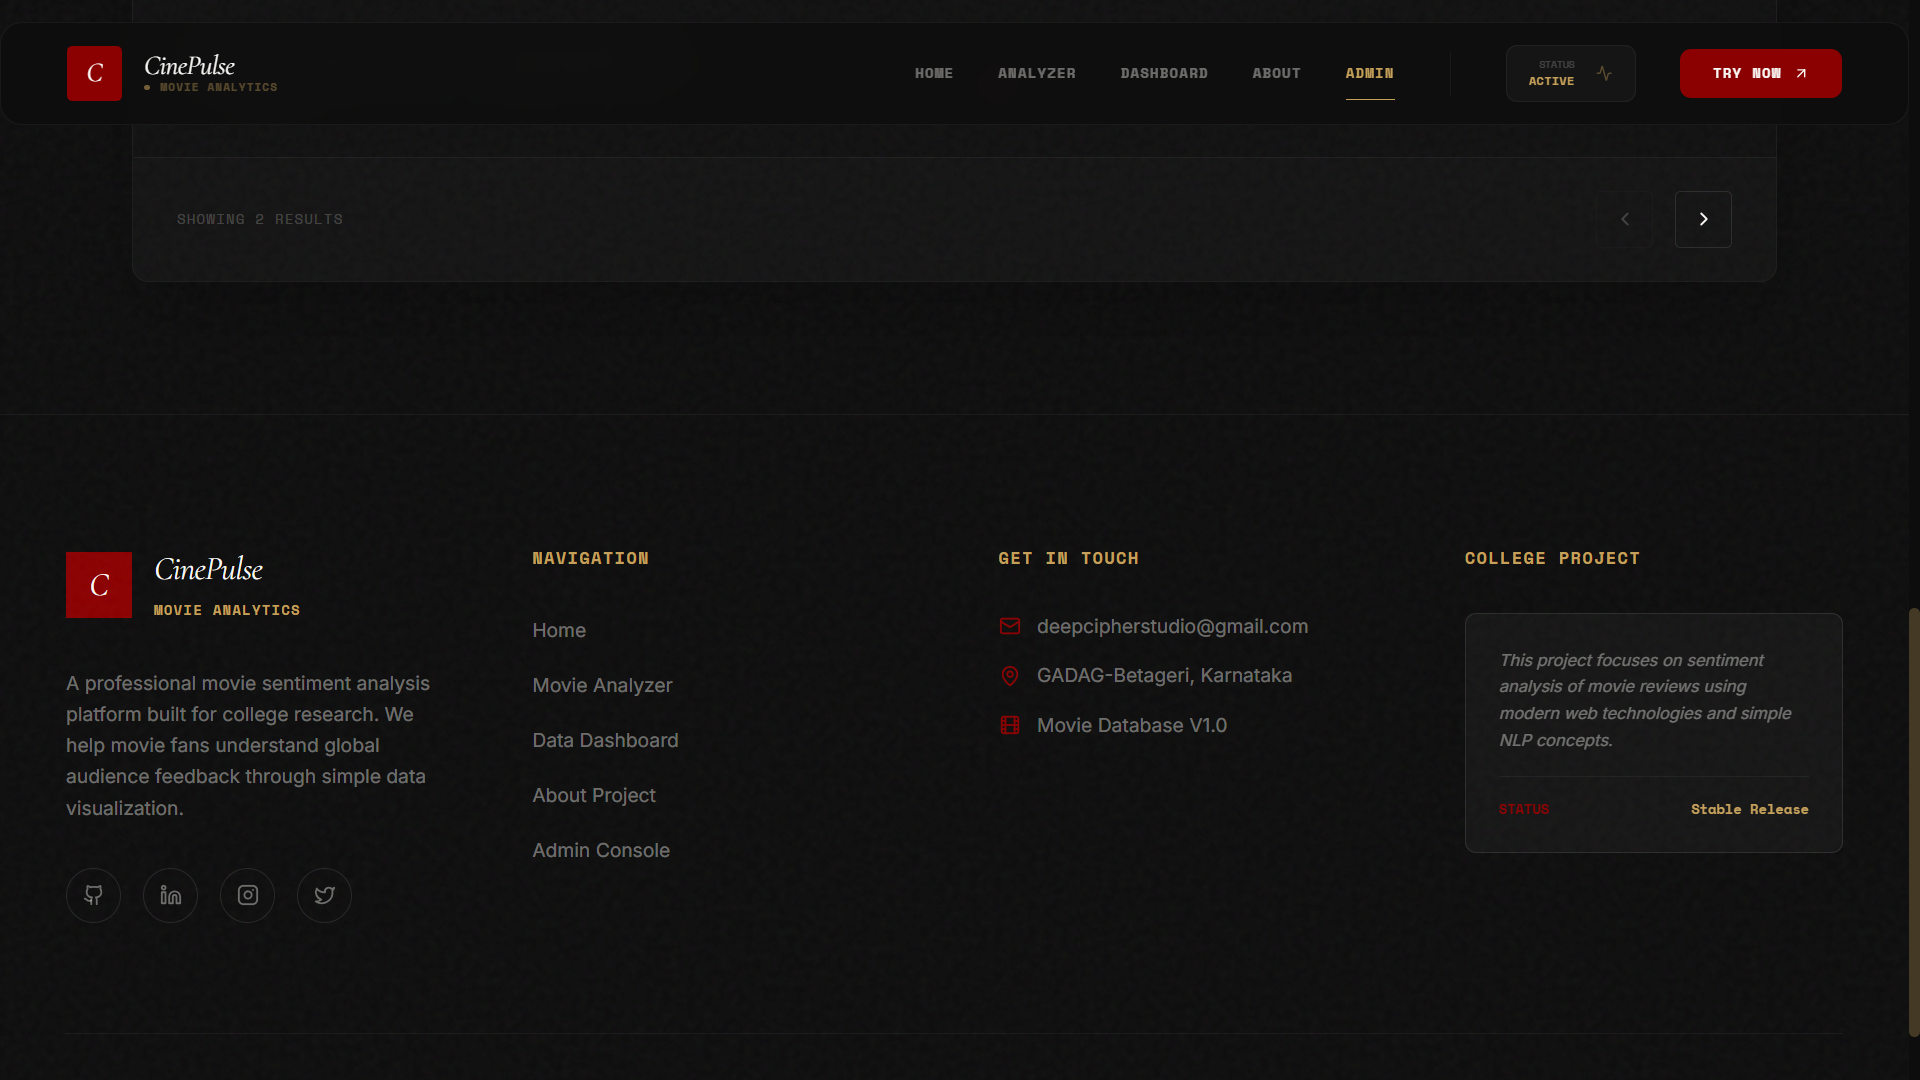Click the Status Active indicator
Viewport: 1920px width, 1080px height.
[x=1571, y=73]
